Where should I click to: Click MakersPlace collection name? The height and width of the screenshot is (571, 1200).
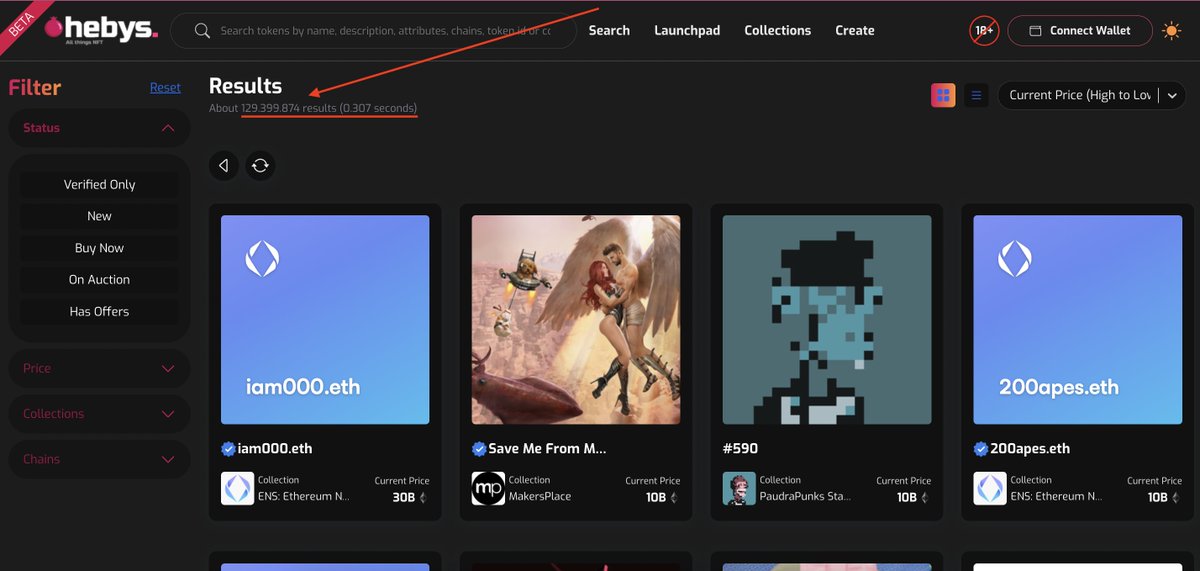540,496
